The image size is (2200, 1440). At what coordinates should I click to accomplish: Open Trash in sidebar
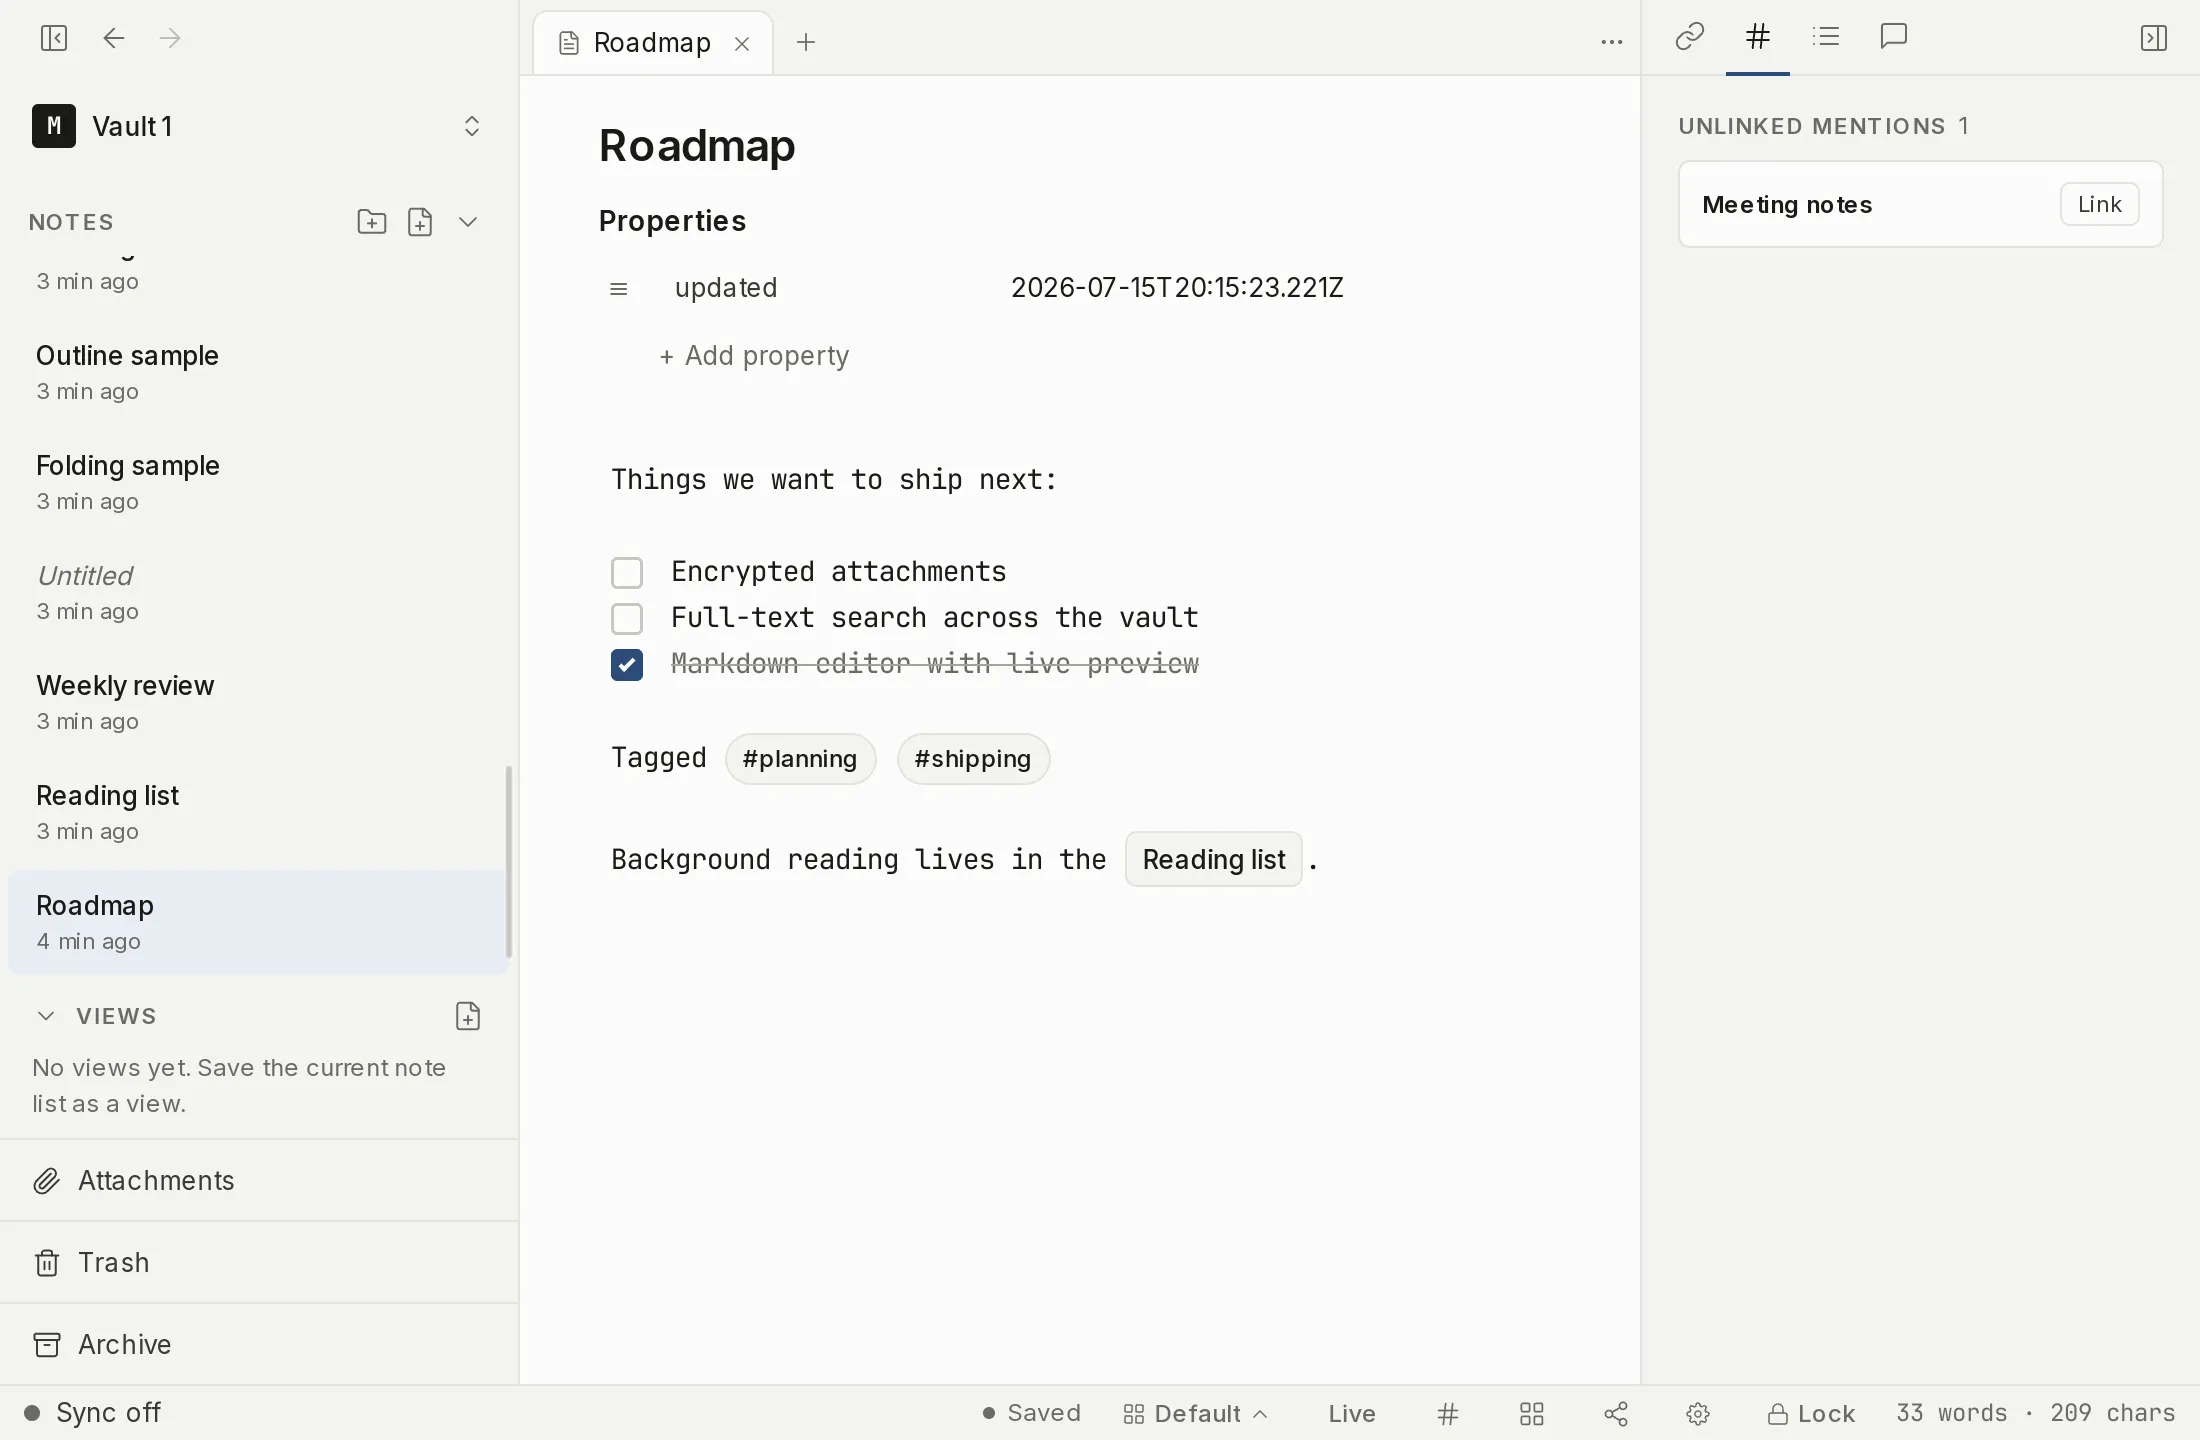259,1263
